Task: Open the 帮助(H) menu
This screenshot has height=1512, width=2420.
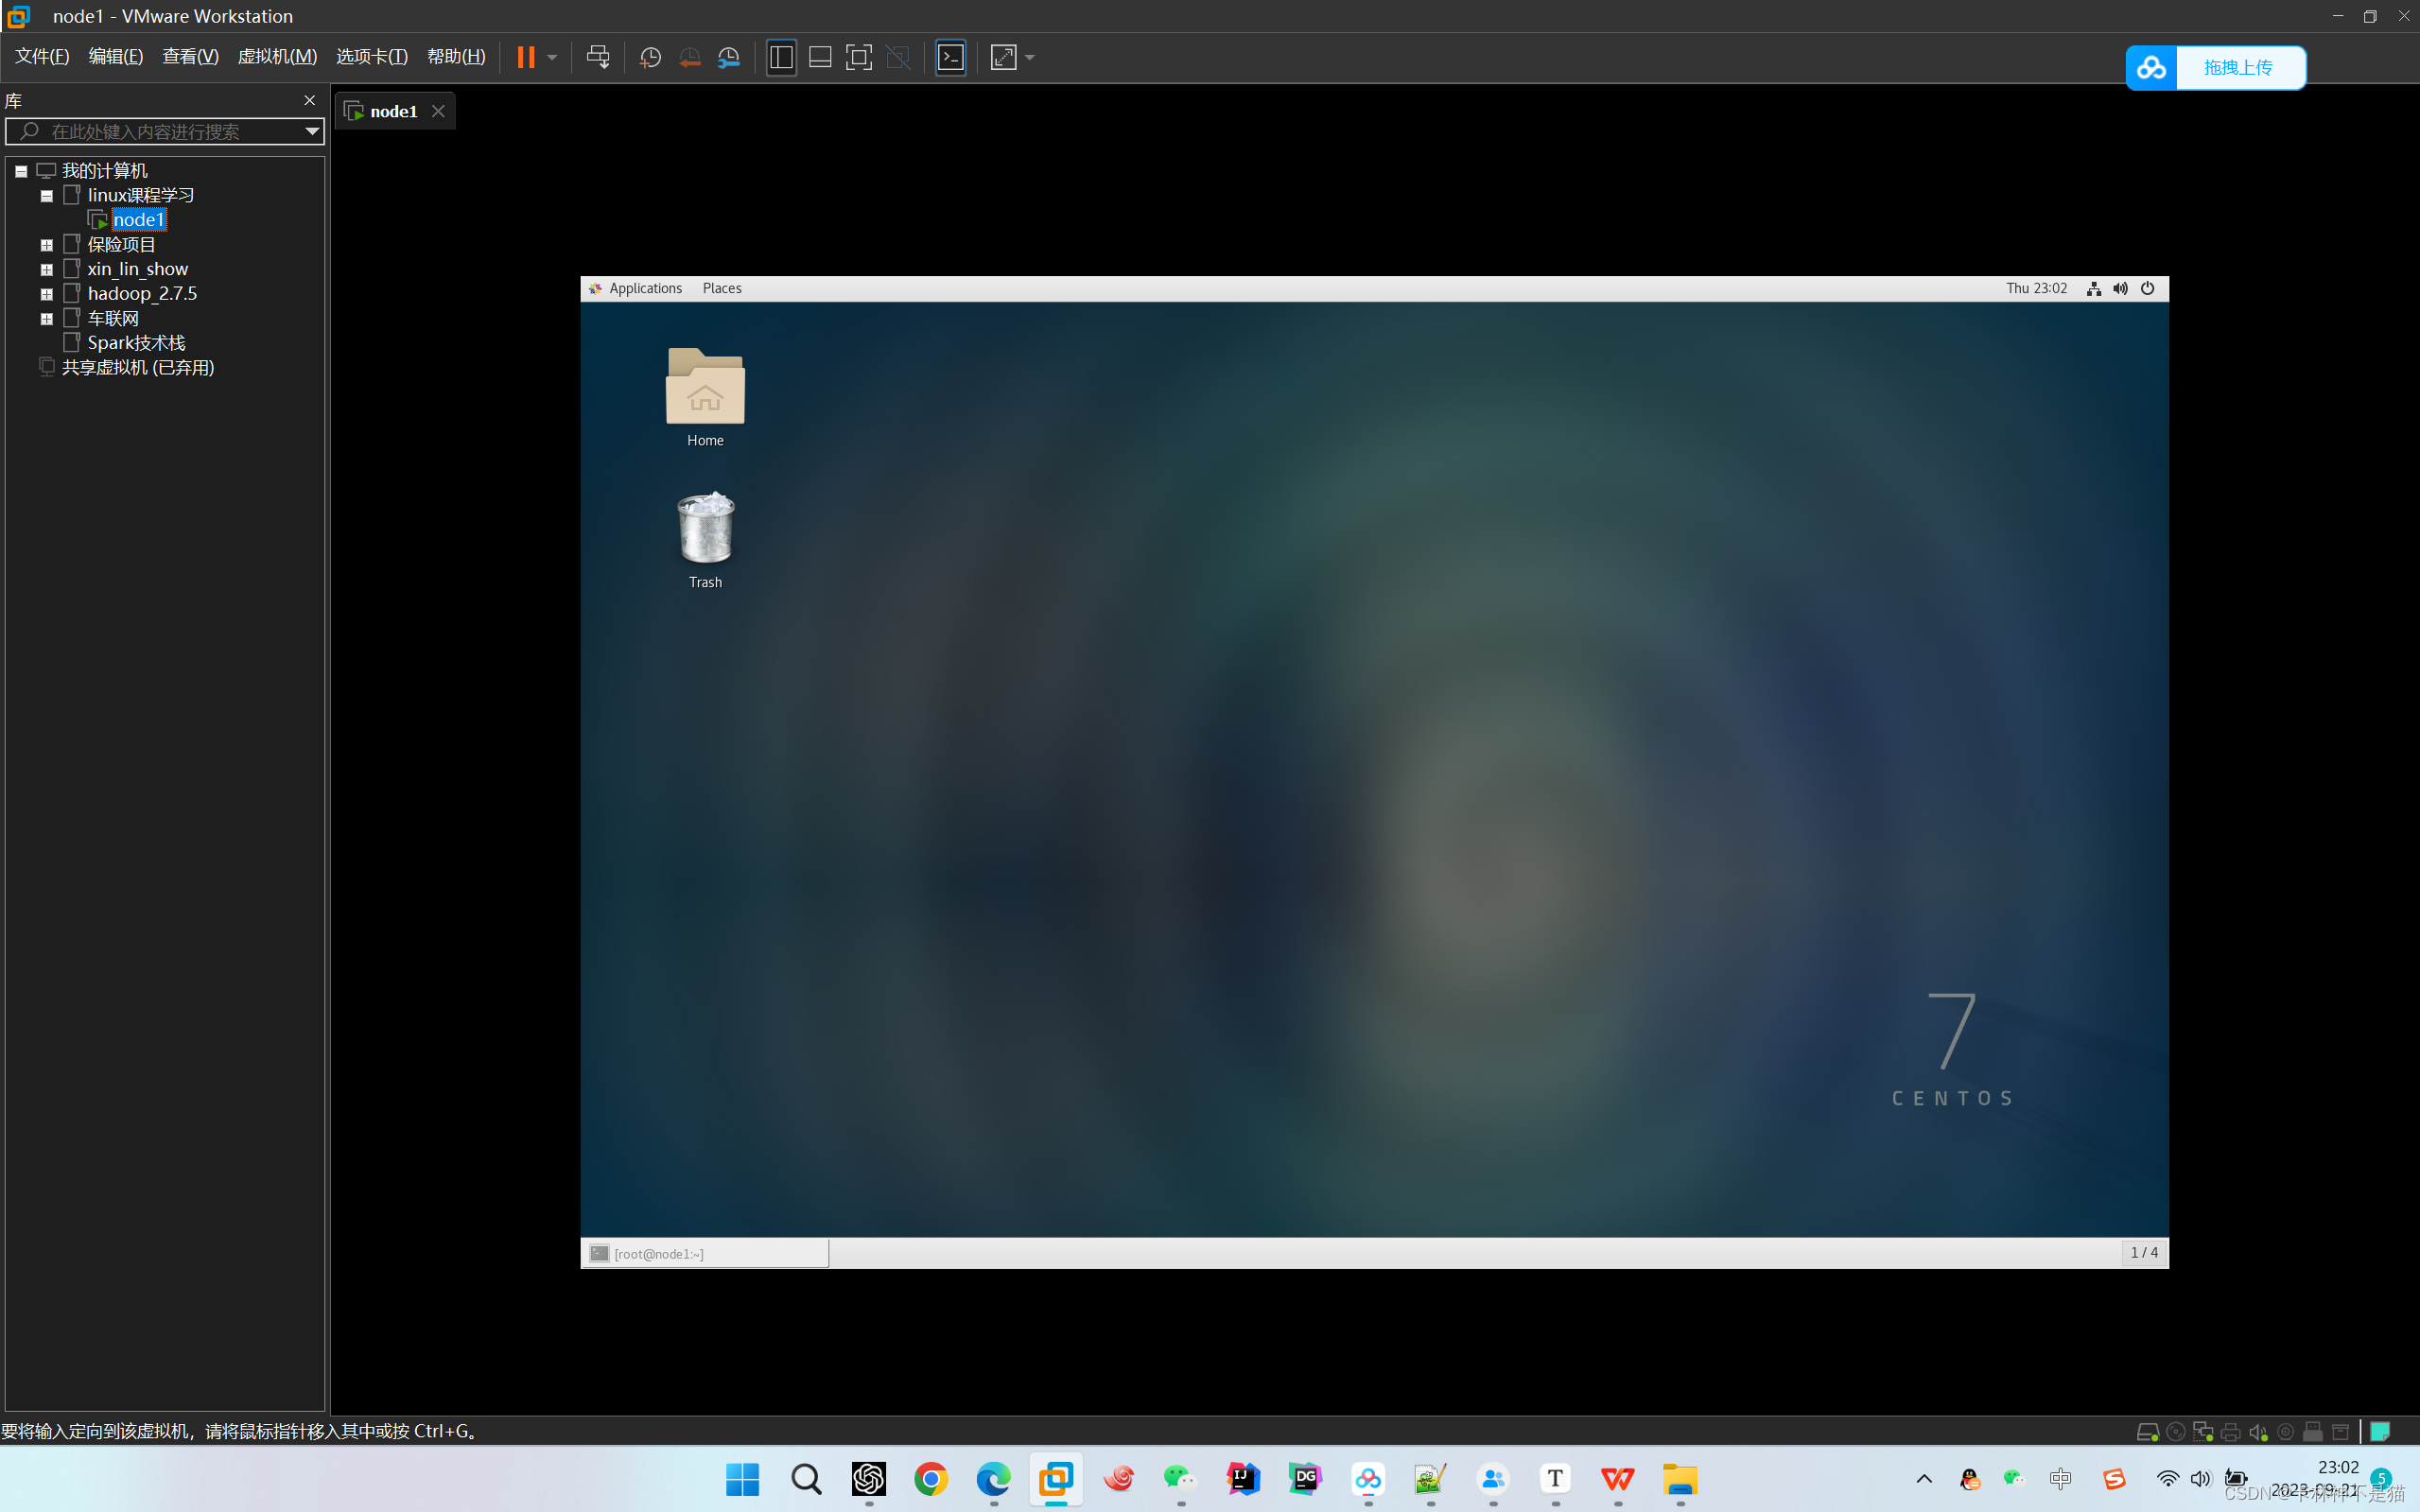Action: click(x=456, y=56)
